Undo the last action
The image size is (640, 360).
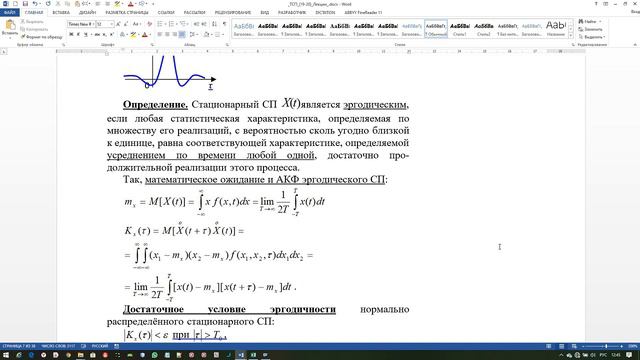click(x=35, y=4)
